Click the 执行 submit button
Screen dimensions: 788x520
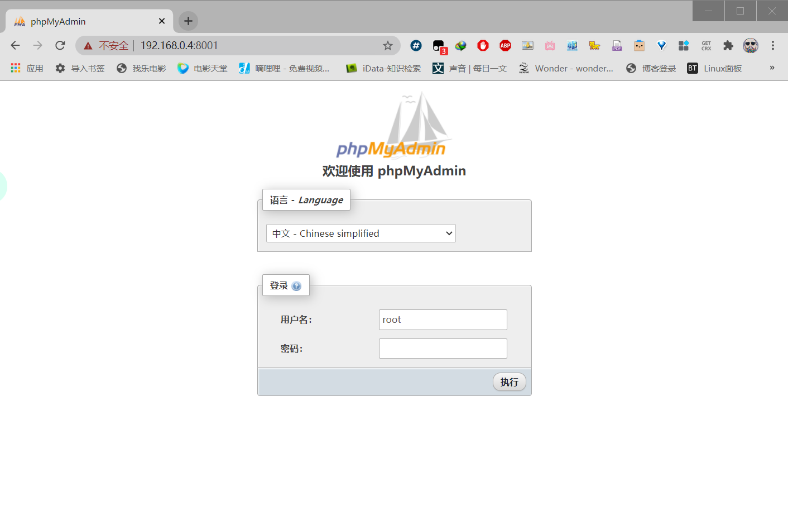(509, 382)
